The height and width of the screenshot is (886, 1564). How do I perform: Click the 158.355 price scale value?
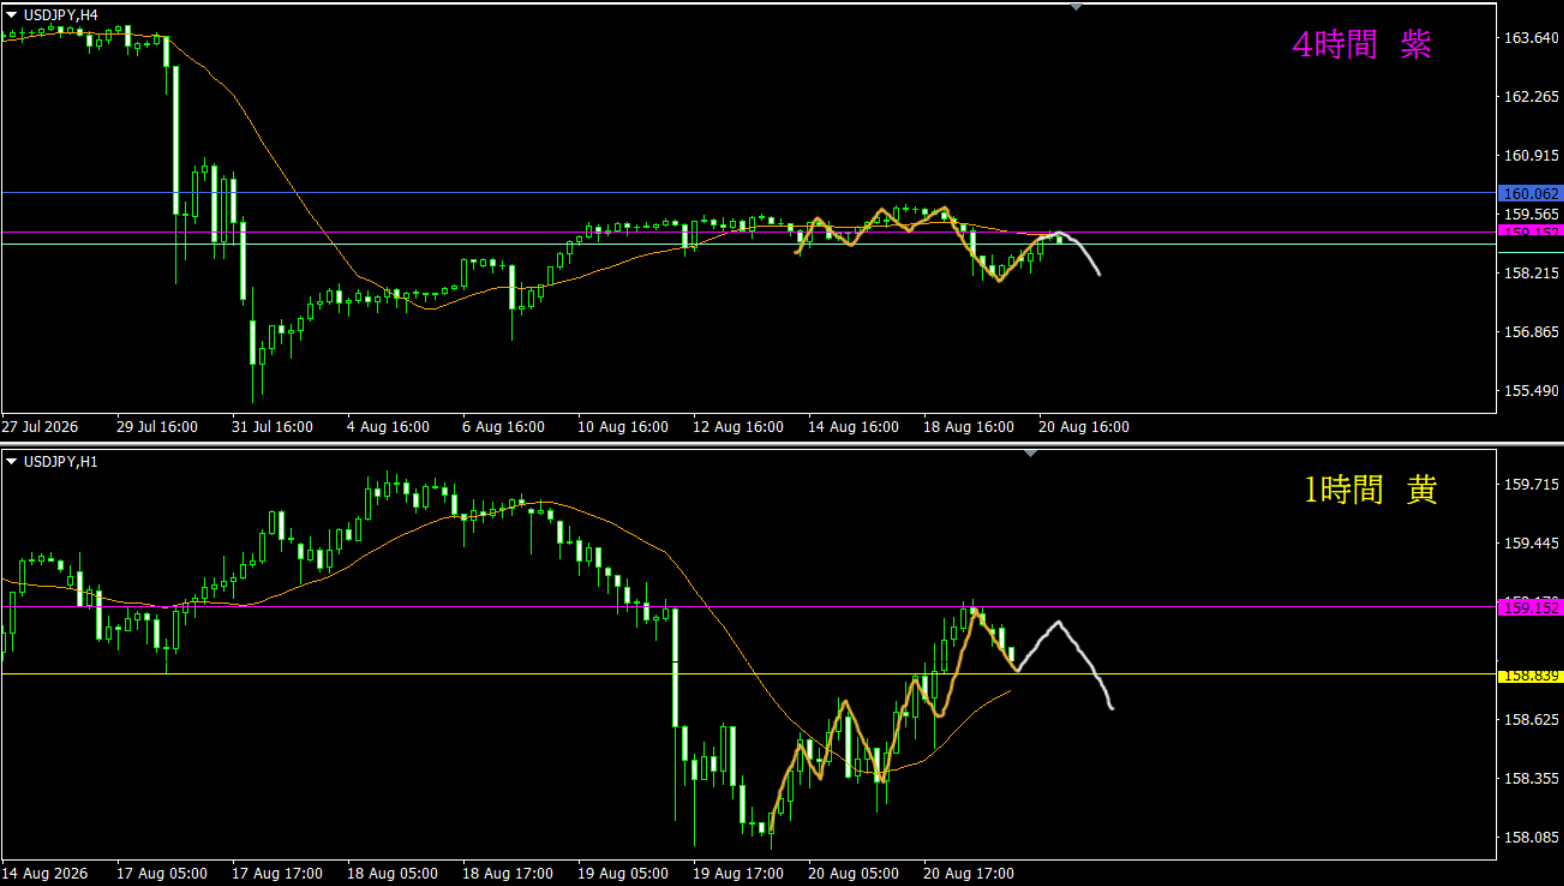point(1531,779)
